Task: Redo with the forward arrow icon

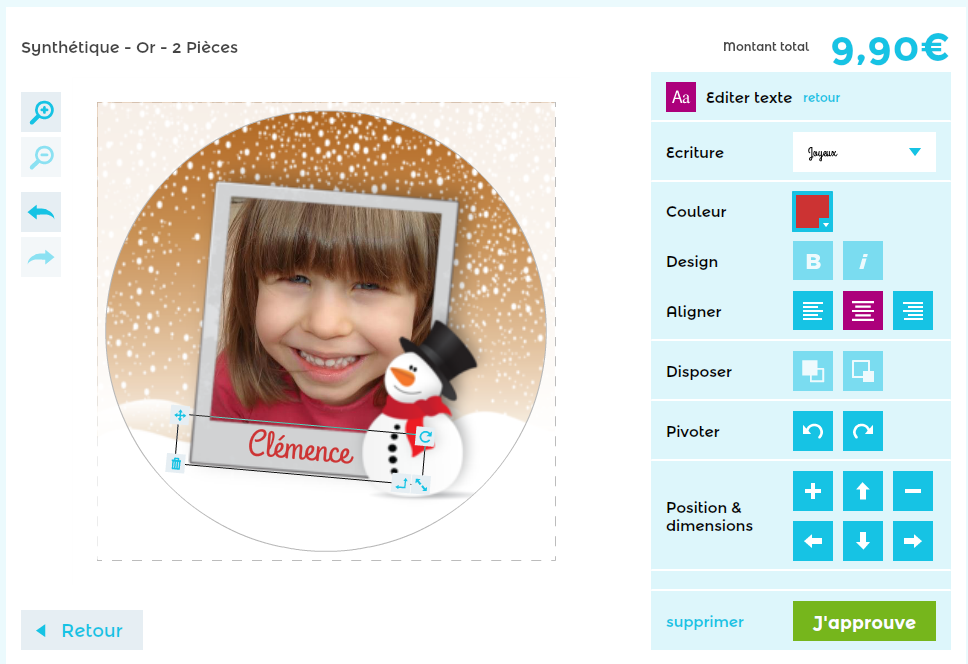Action: 41,257
